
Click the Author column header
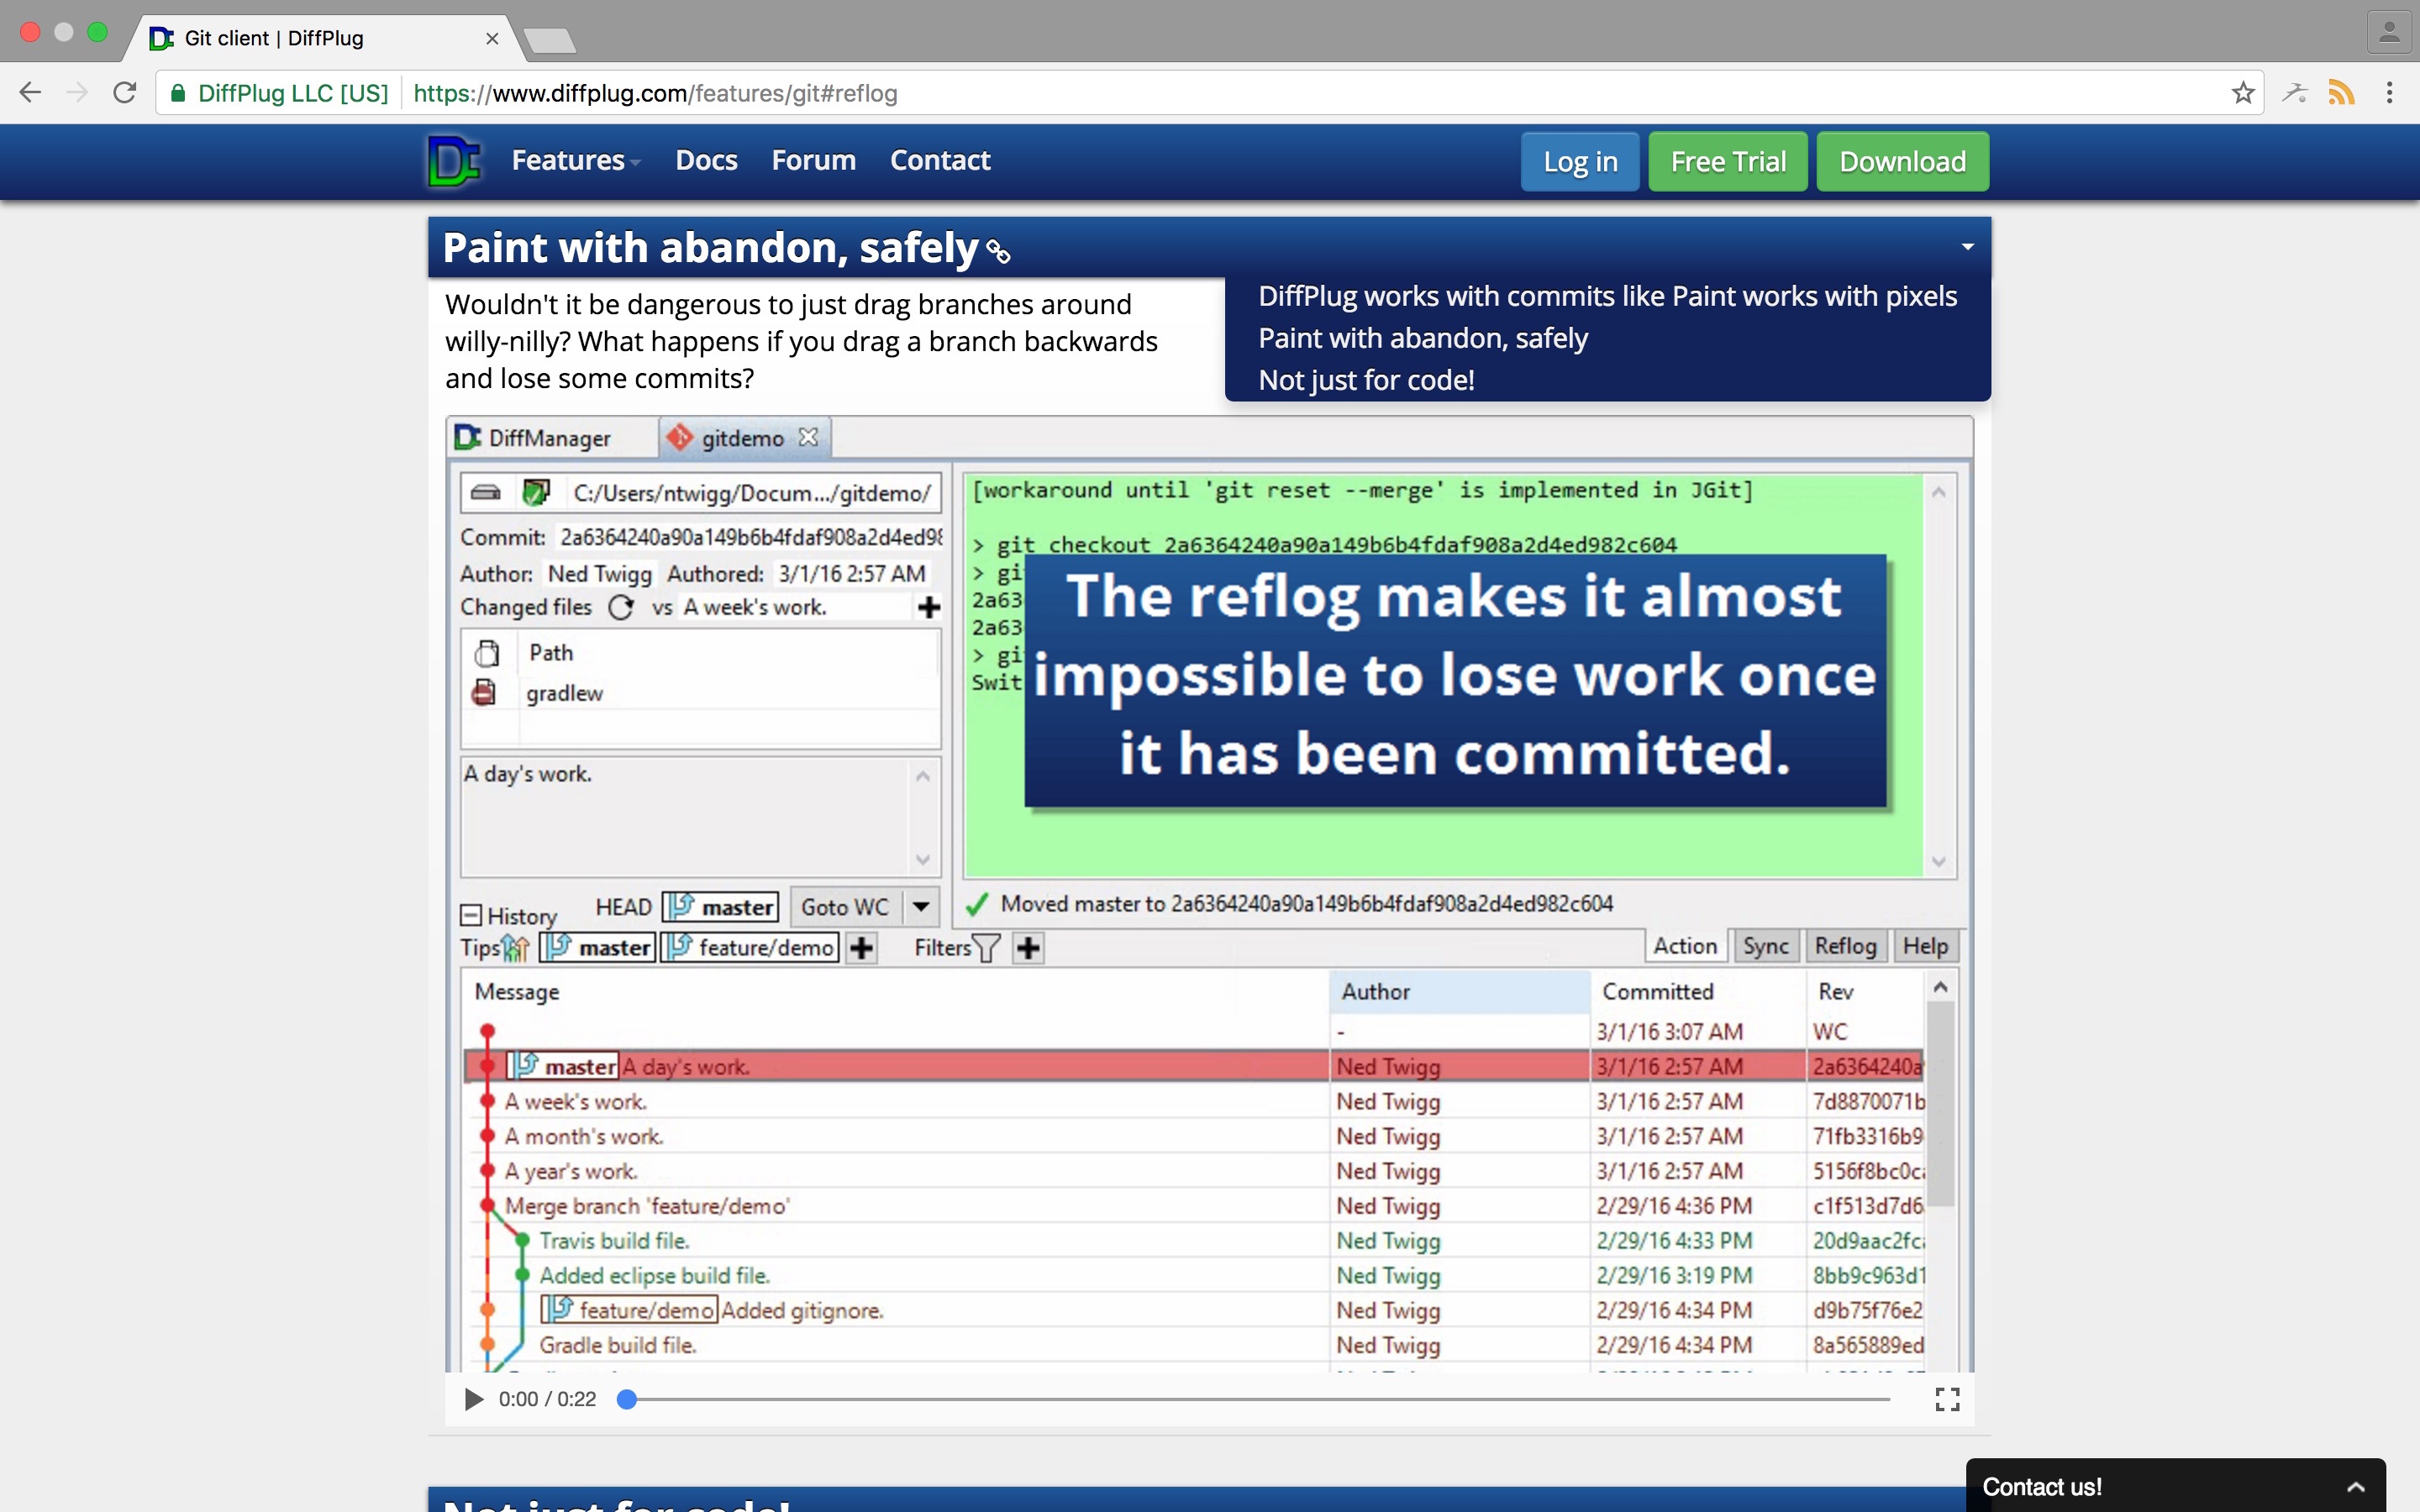coord(1459,991)
